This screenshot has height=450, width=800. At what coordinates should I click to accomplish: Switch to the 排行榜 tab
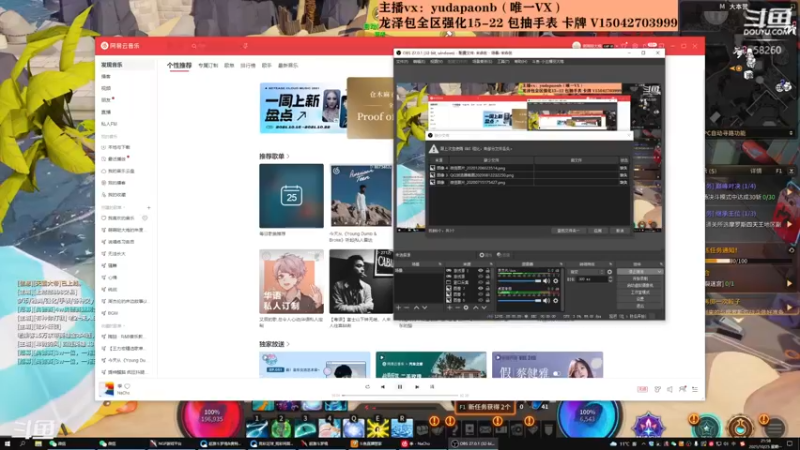coord(248,65)
